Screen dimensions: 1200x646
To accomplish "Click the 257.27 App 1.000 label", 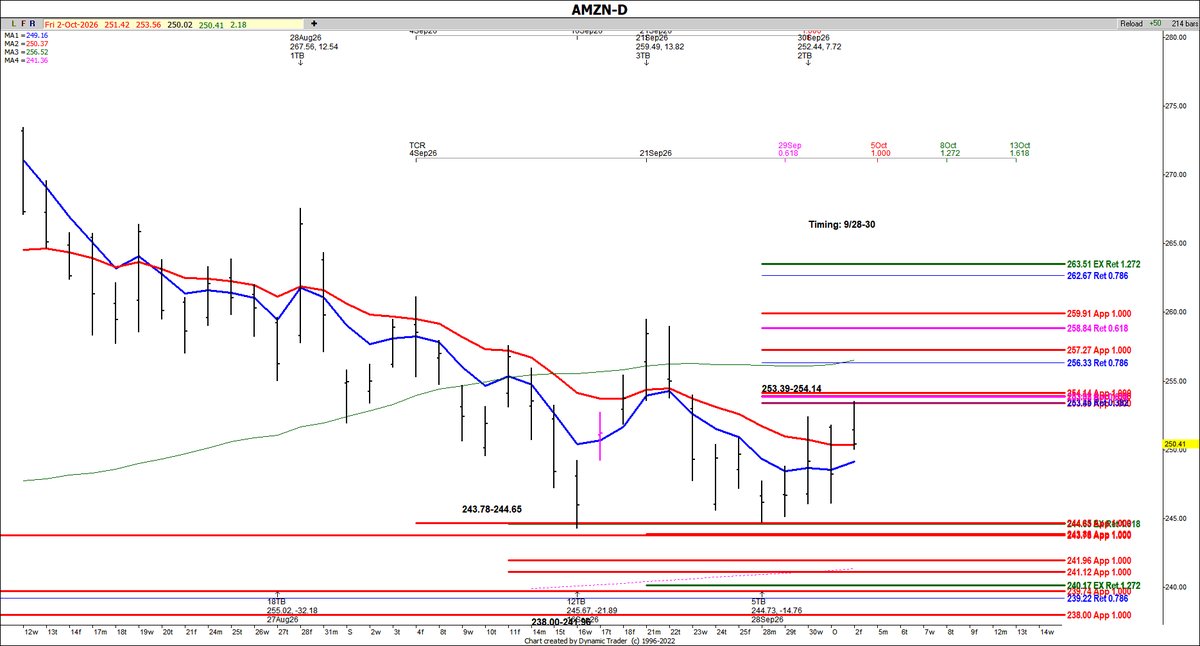I will pos(1098,350).
